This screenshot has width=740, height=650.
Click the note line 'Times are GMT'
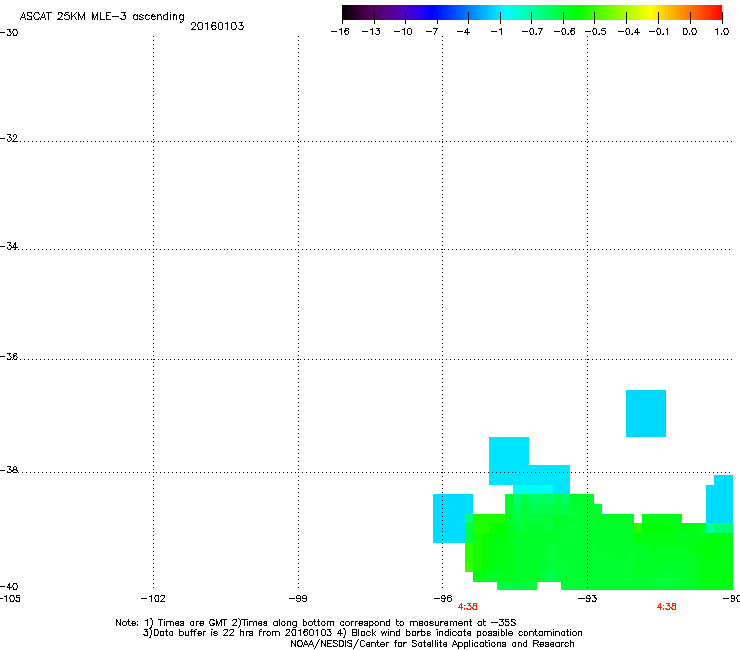point(316,623)
